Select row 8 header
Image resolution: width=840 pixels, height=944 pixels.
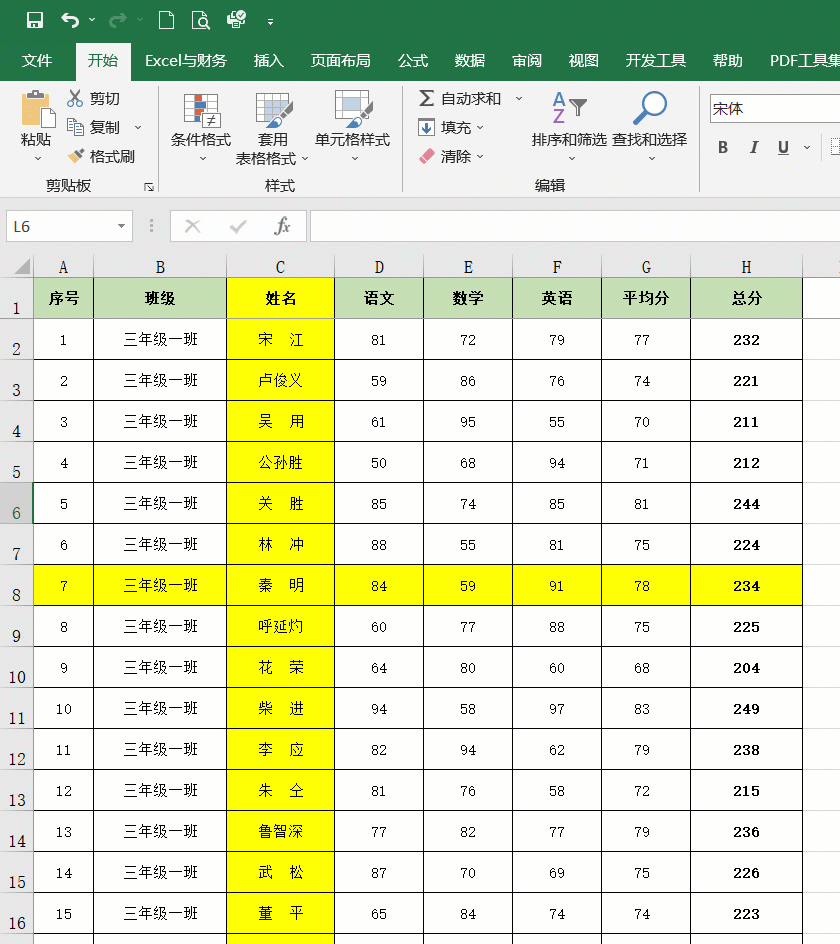(x=17, y=586)
